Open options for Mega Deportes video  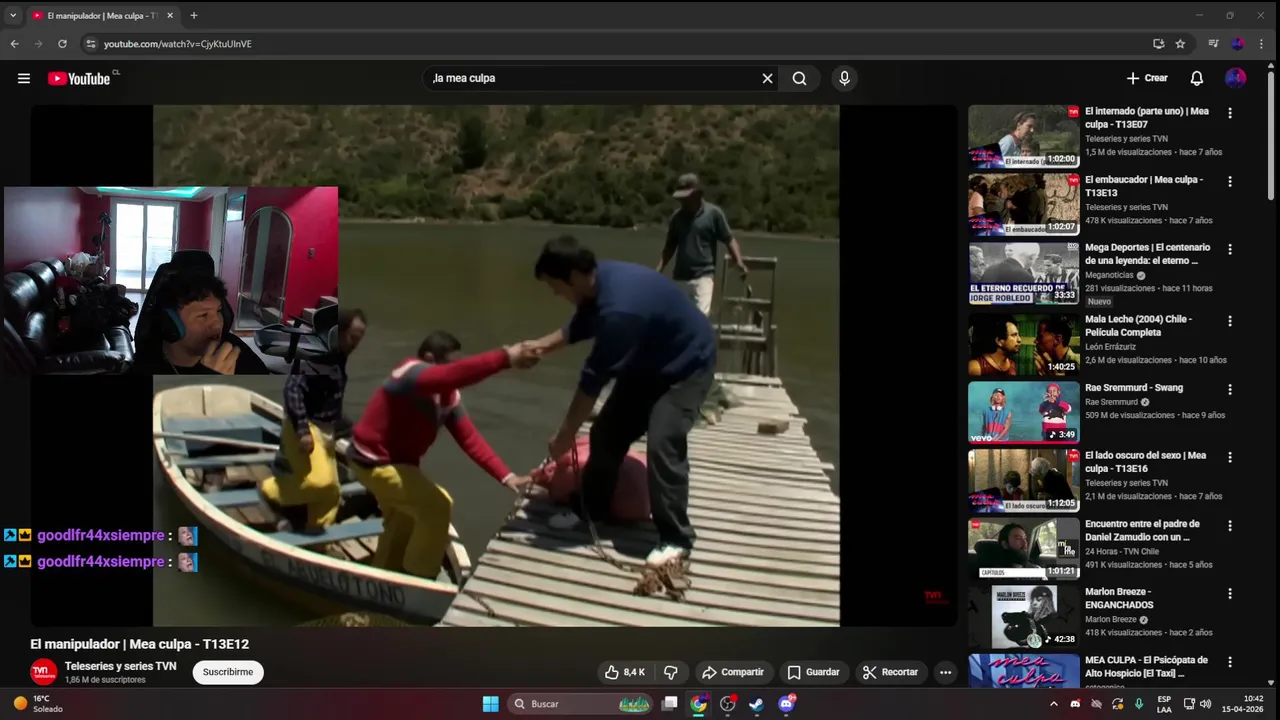tap(1230, 249)
